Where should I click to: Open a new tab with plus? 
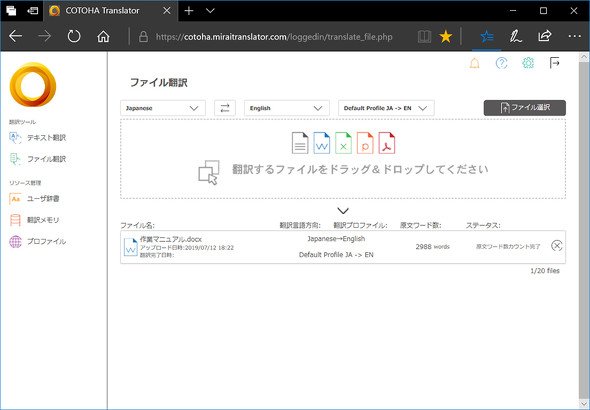(189, 11)
